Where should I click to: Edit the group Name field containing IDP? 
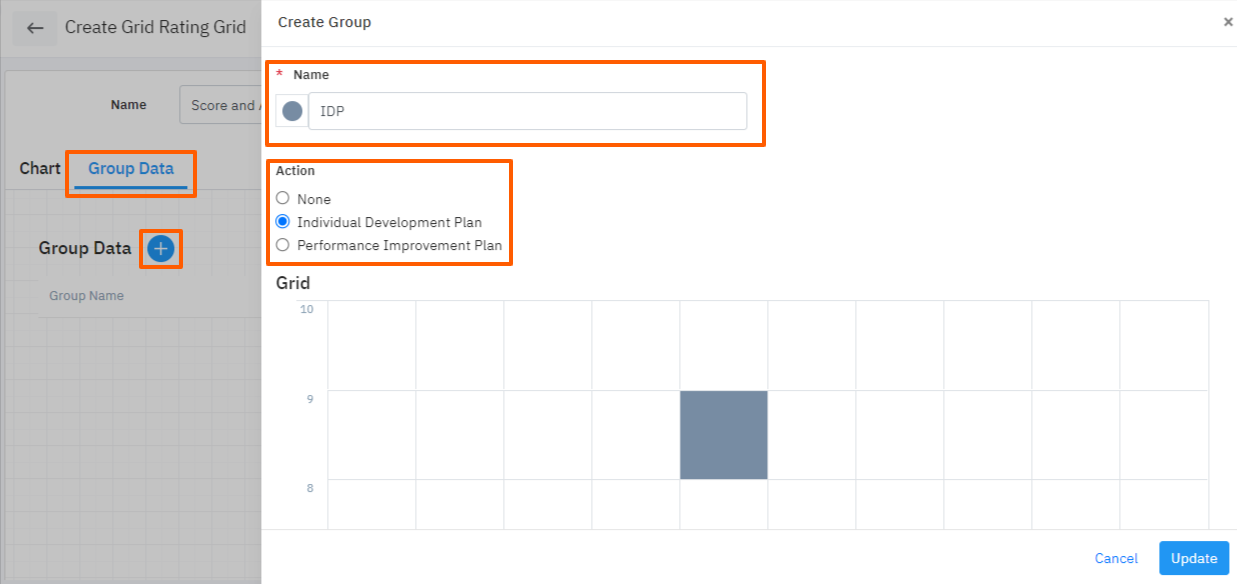pos(527,111)
